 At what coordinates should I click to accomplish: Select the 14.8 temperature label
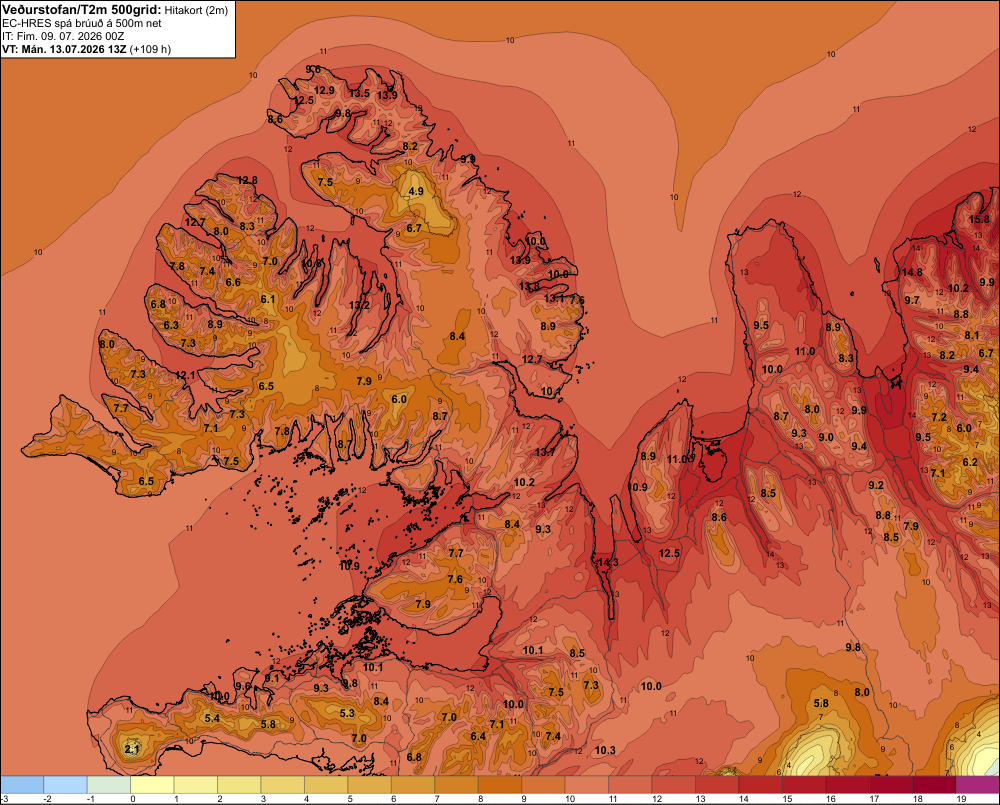point(912,272)
